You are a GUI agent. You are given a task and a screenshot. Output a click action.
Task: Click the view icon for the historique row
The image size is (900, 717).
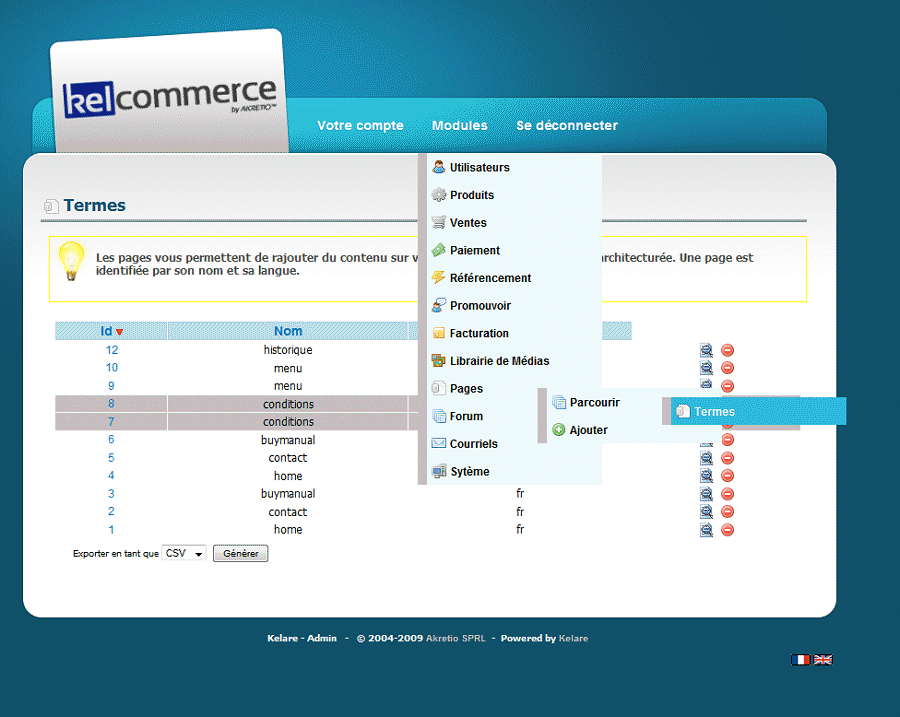click(706, 350)
